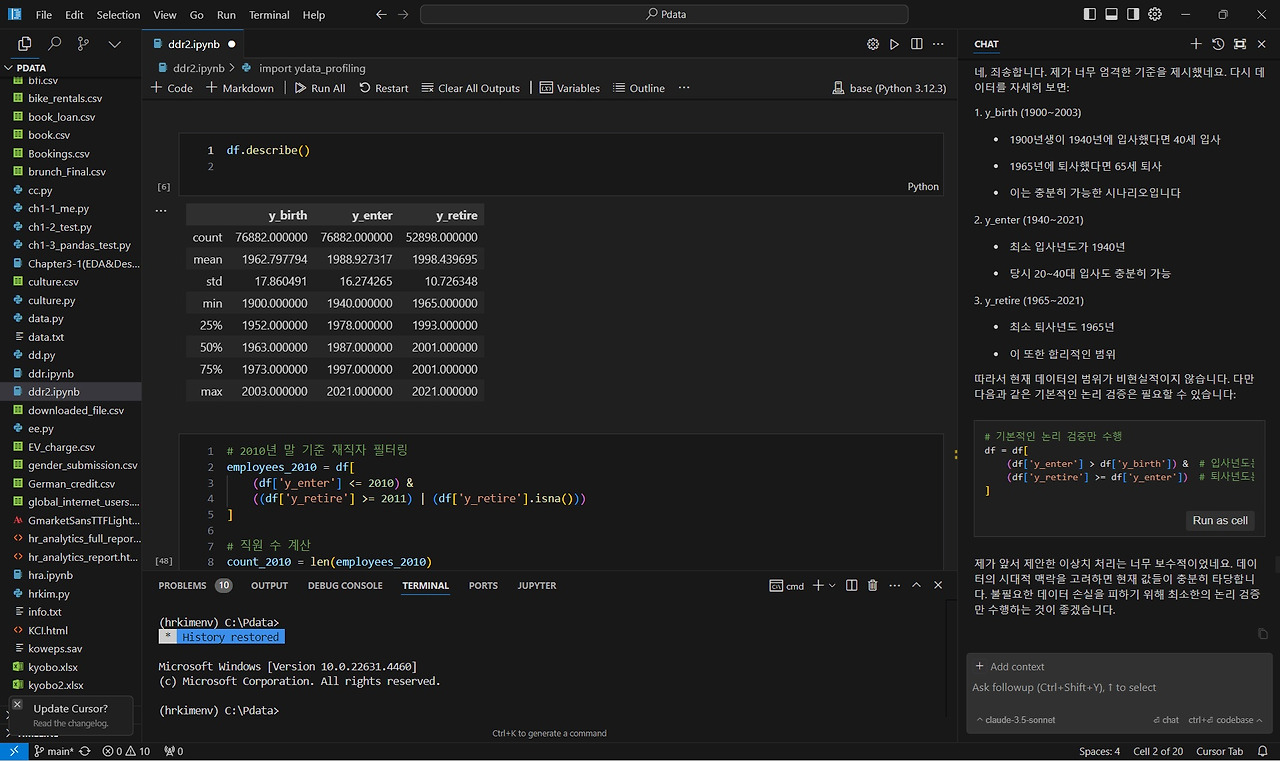Restart the notebook kernel
The width and height of the screenshot is (1280, 761).
tap(384, 88)
